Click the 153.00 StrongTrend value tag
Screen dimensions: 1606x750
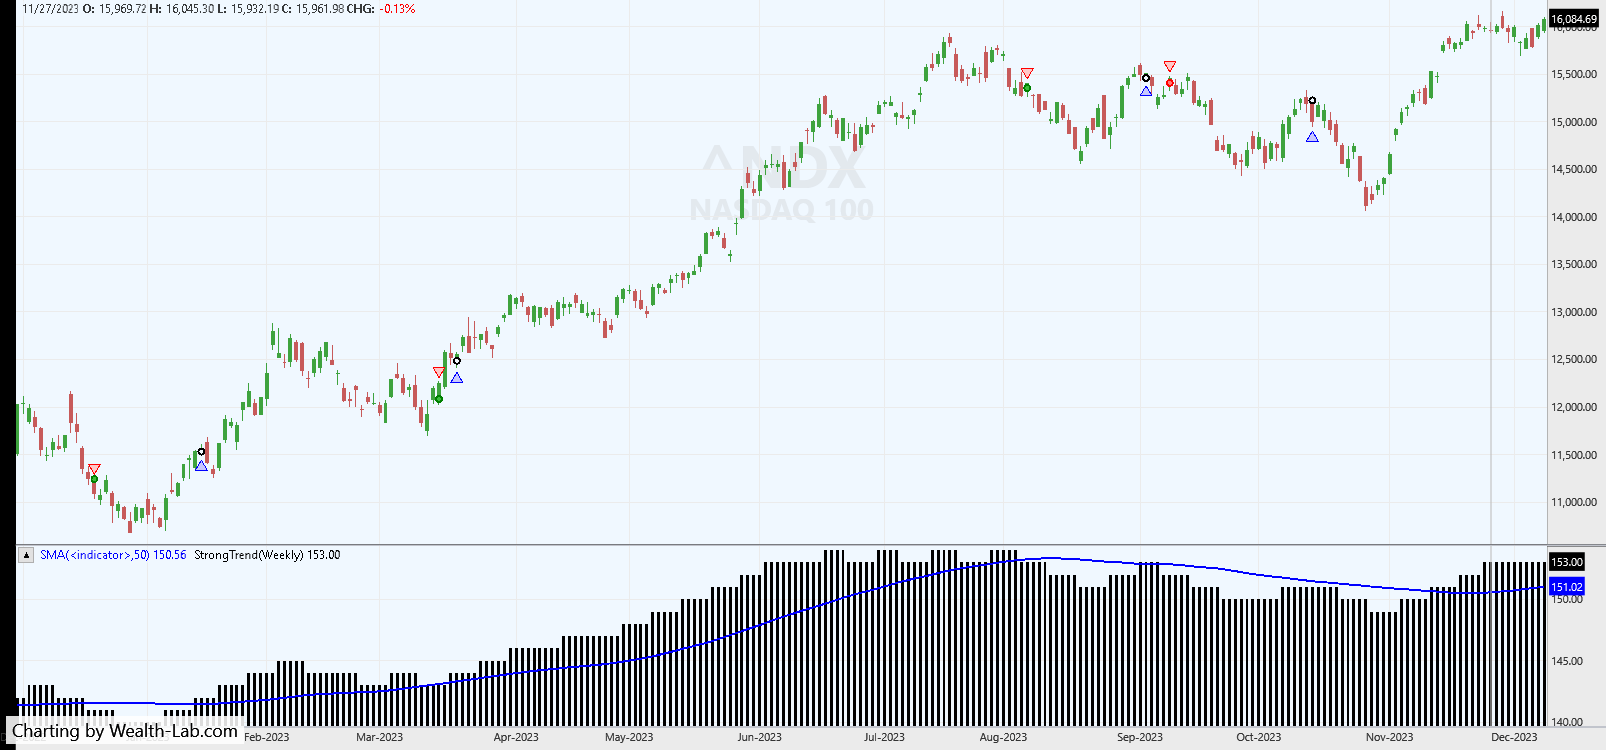pos(1567,562)
